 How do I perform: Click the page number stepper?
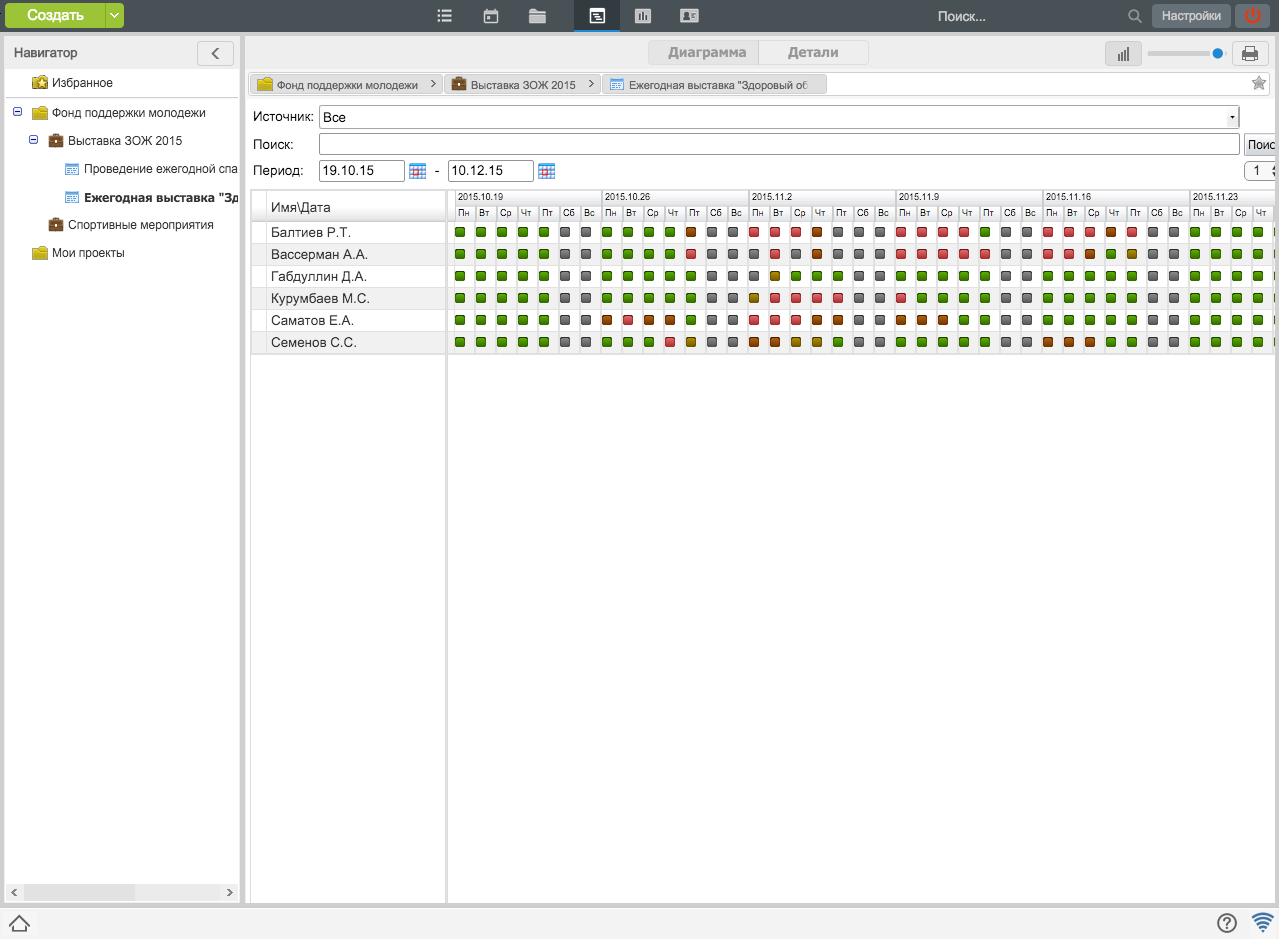pos(1261,171)
